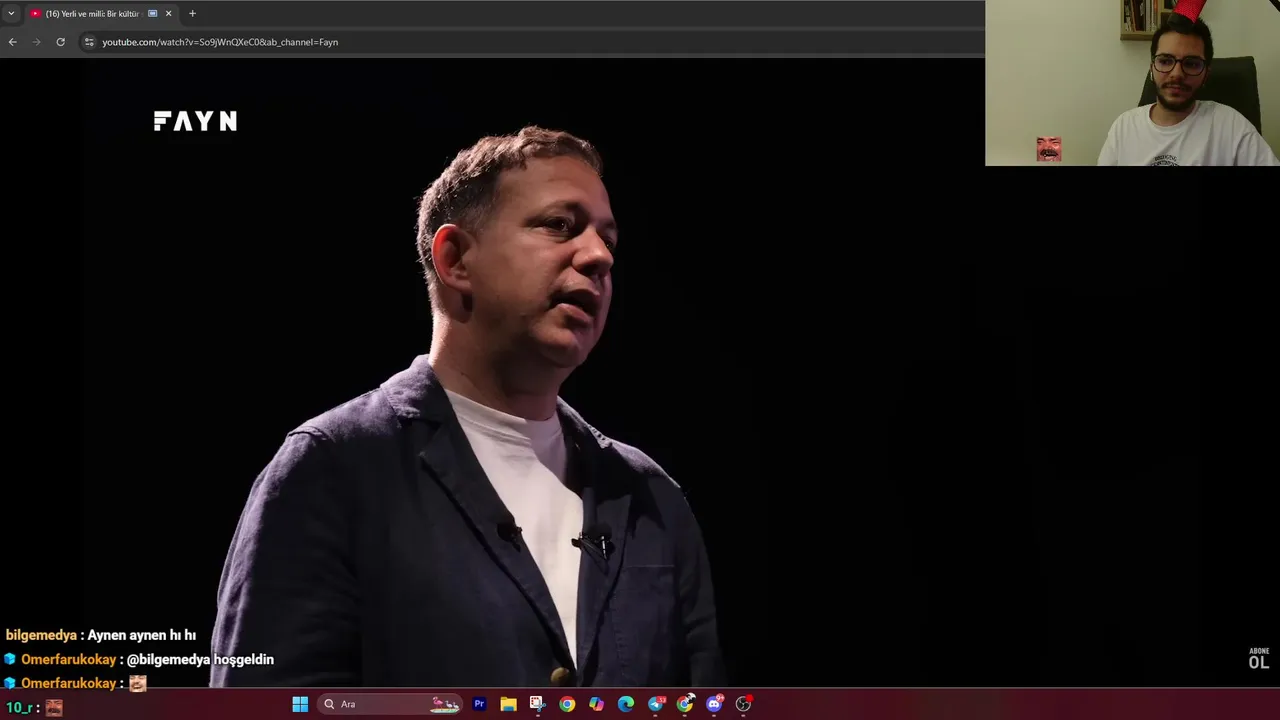This screenshot has width=1280, height=720.
Task: Open File Explorer from the taskbar
Action: pos(508,704)
